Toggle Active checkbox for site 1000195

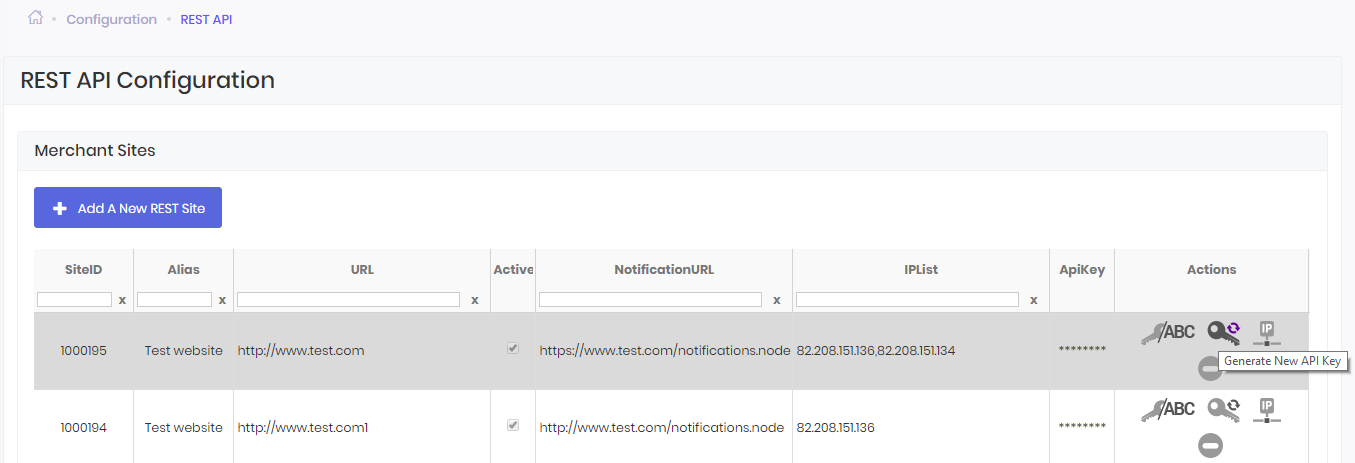point(513,349)
